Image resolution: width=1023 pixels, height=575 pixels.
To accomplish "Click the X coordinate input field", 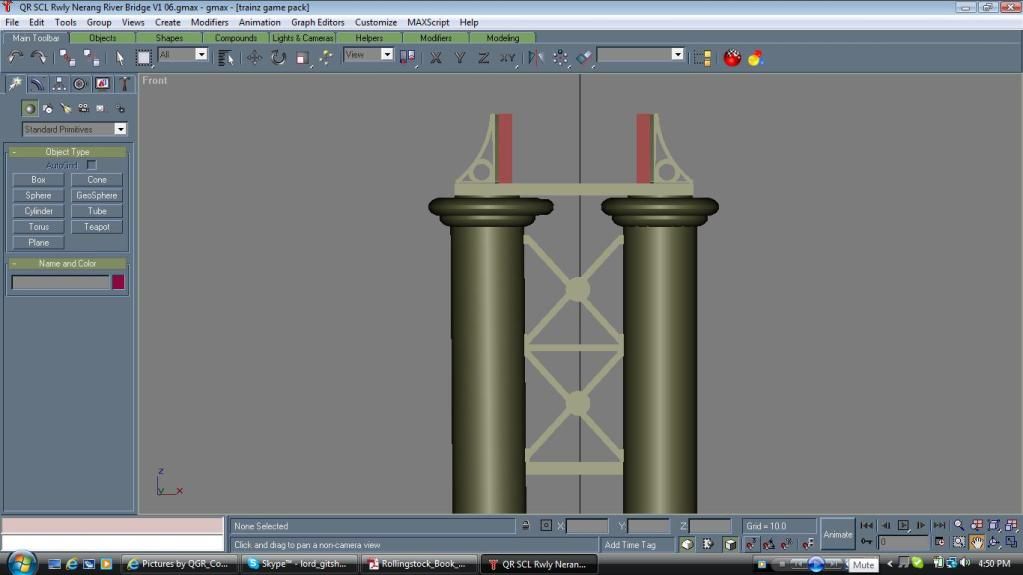I will click(587, 525).
